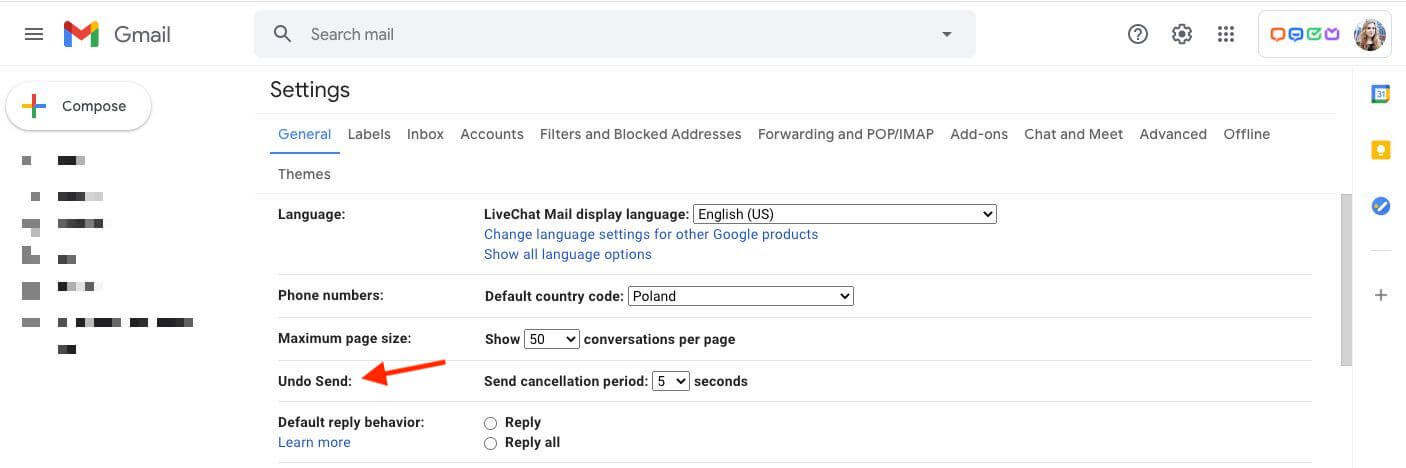Open Google Tasks in side panel
Image resolution: width=1406 pixels, height=468 pixels.
1380,206
